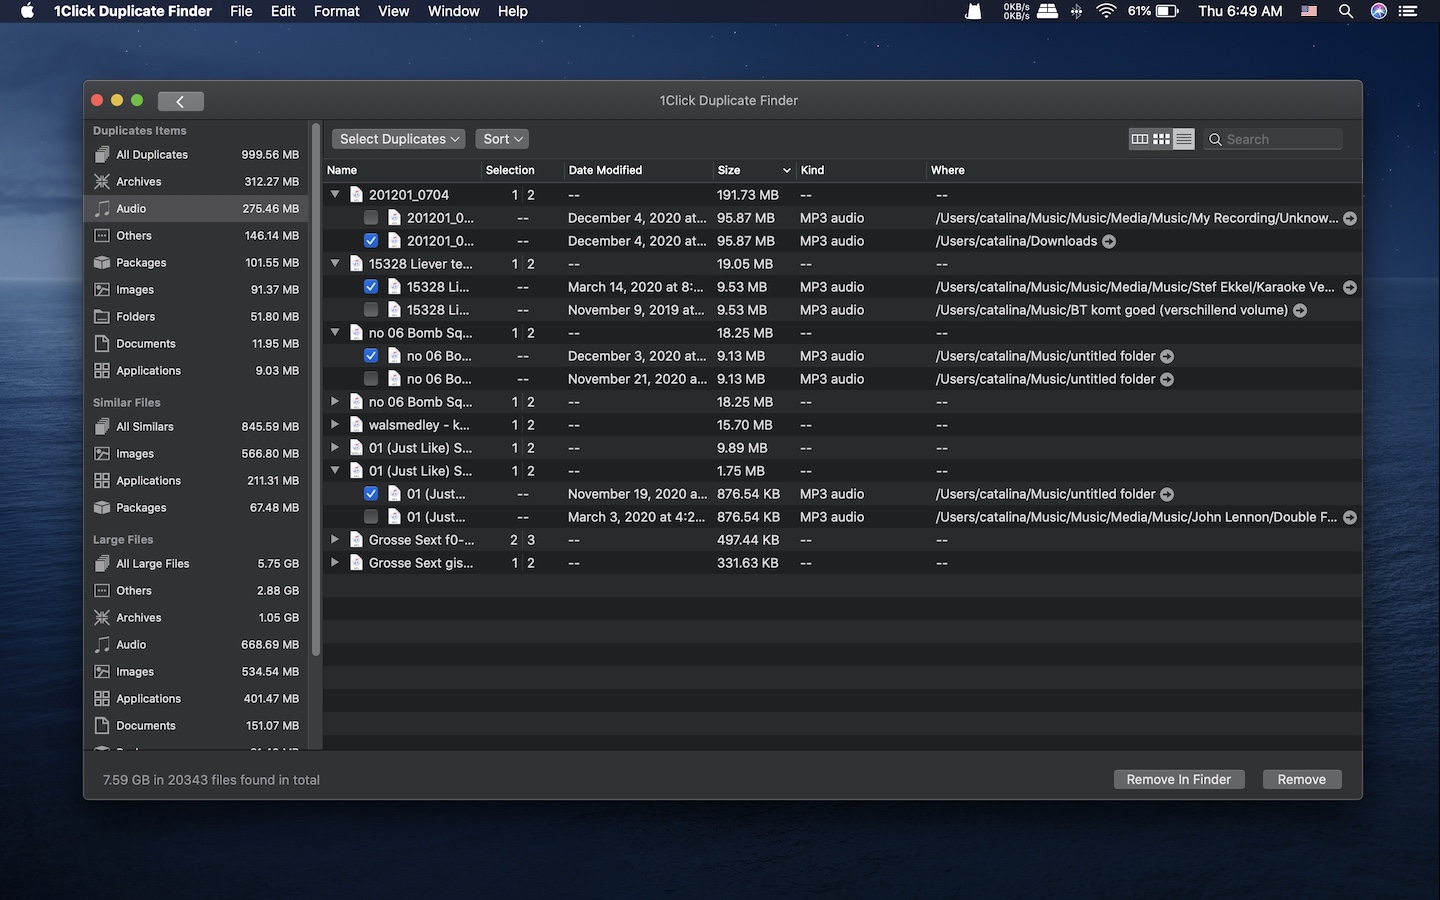Select the Others item showing 146.14 MB

pos(197,236)
